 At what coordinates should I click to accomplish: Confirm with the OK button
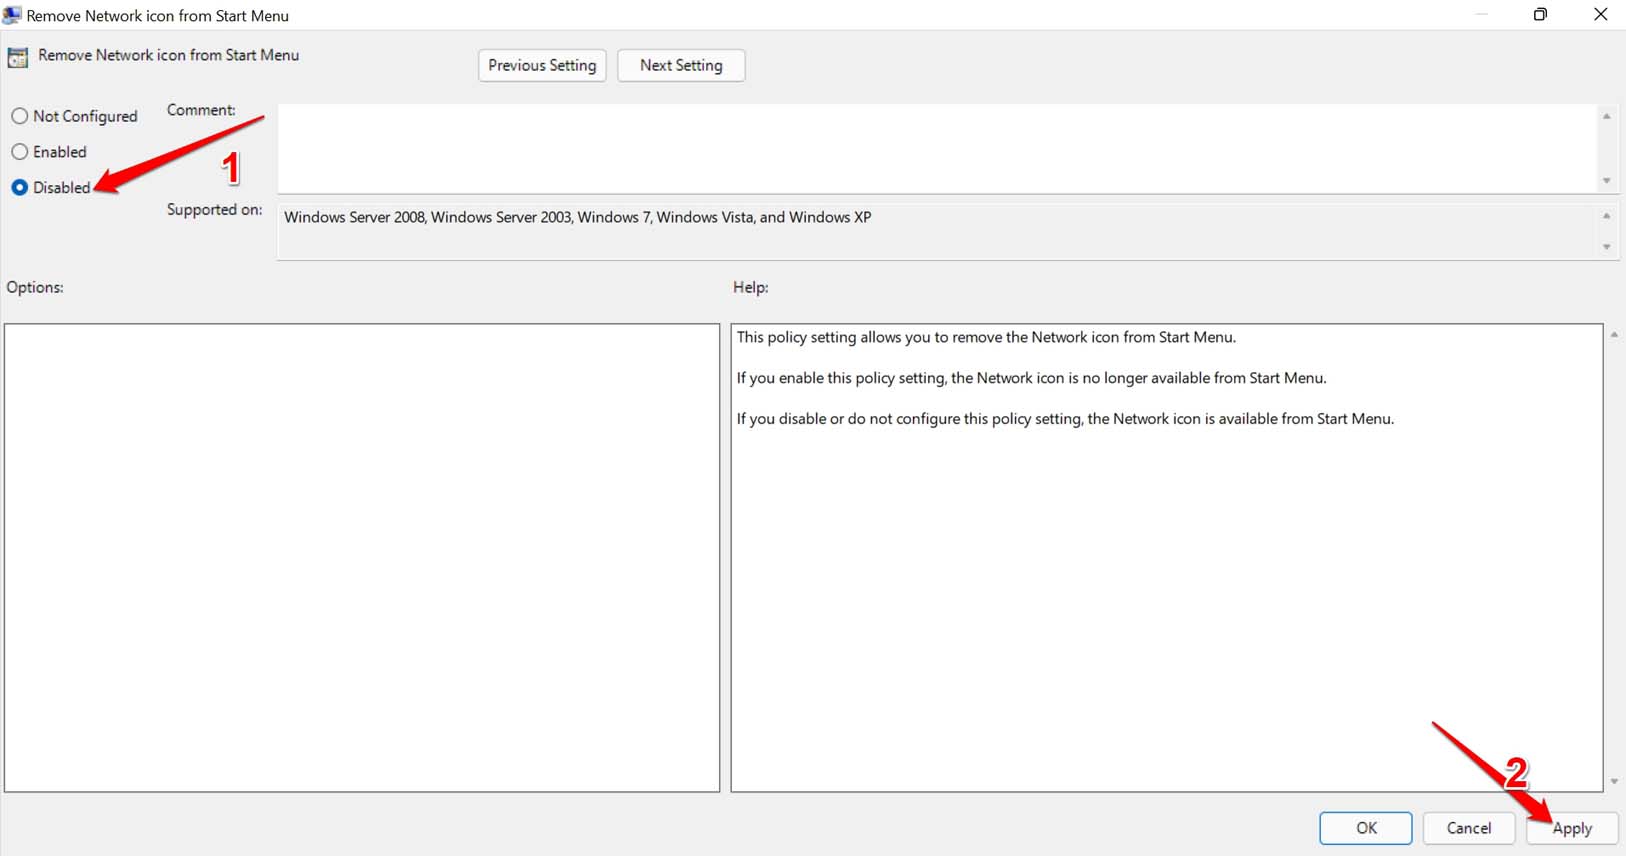click(x=1366, y=828)
